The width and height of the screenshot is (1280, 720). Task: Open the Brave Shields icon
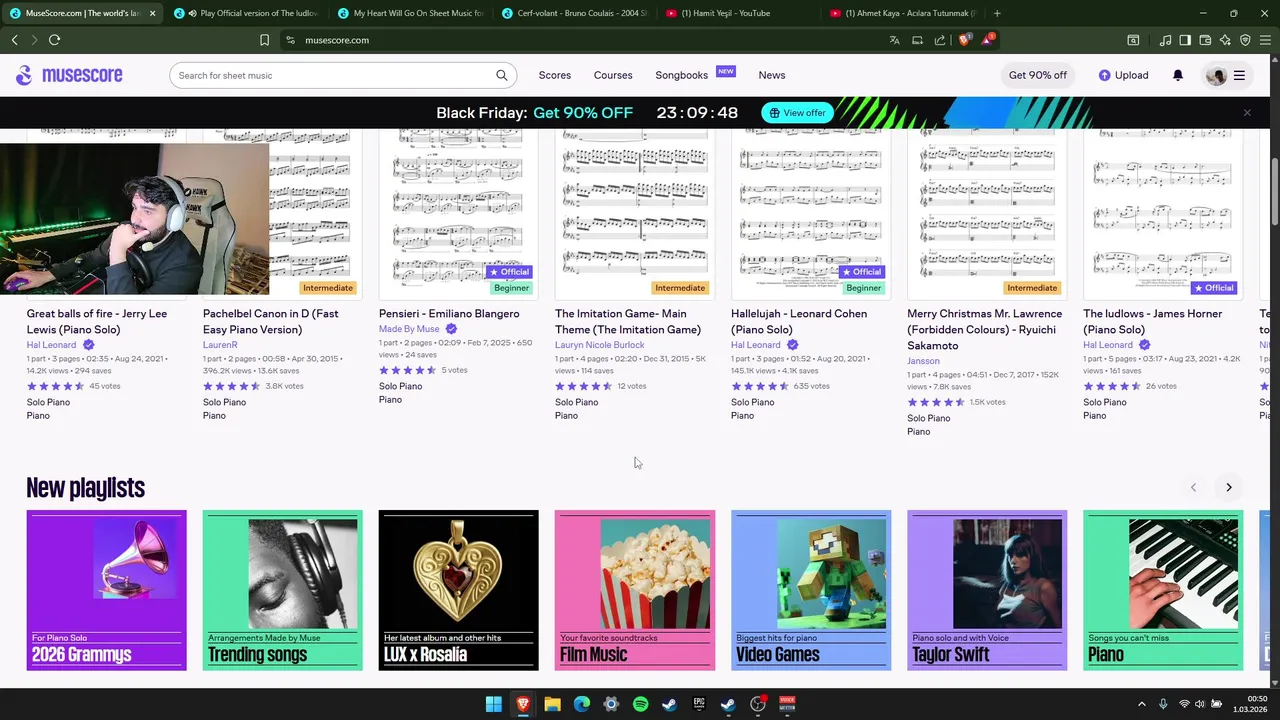965,40
